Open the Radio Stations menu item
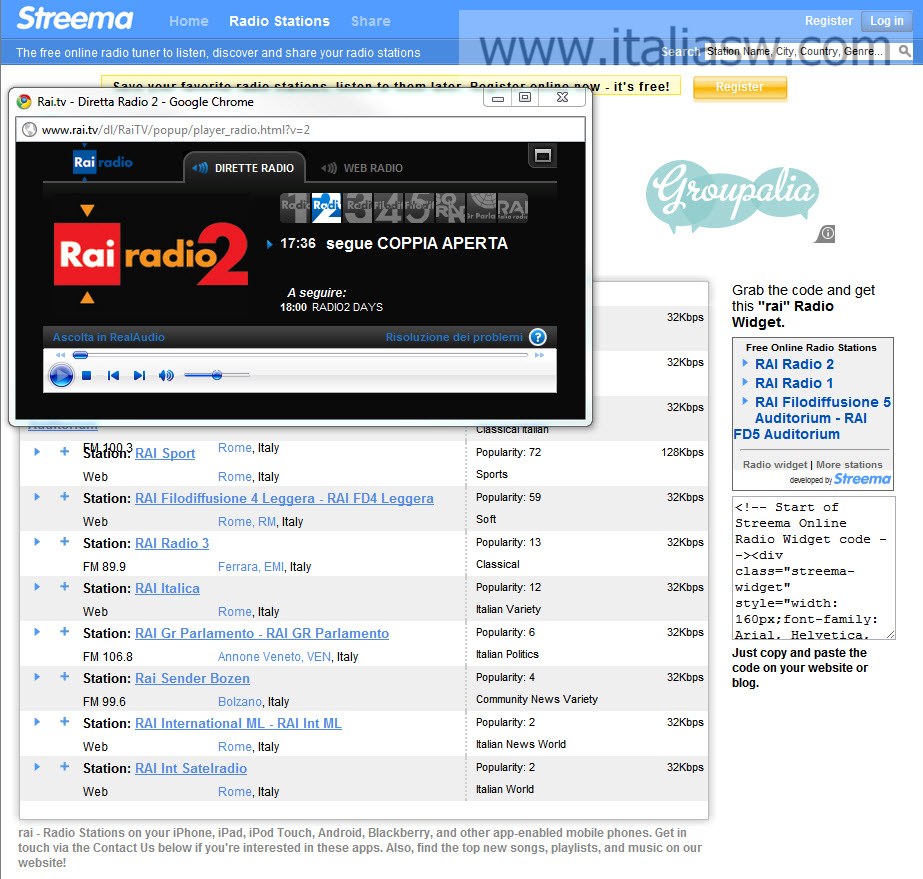 [279, 21]
